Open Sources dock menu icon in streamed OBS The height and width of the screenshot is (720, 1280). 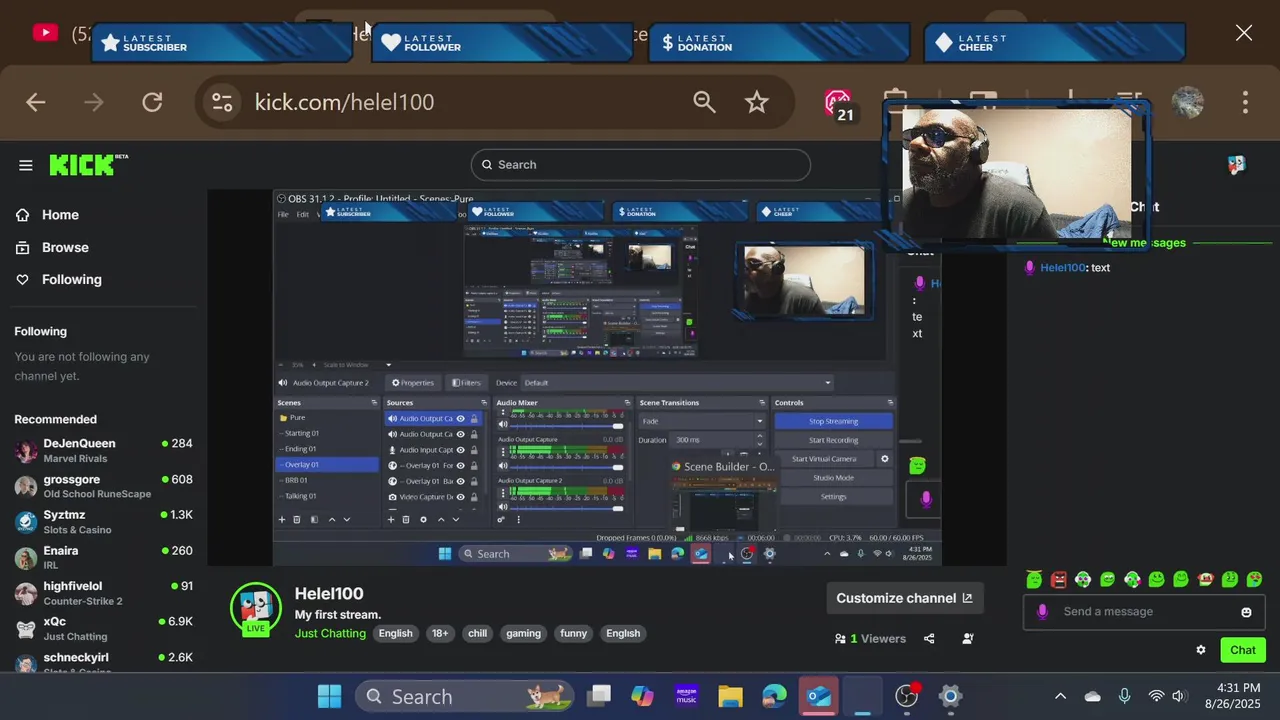486,403
